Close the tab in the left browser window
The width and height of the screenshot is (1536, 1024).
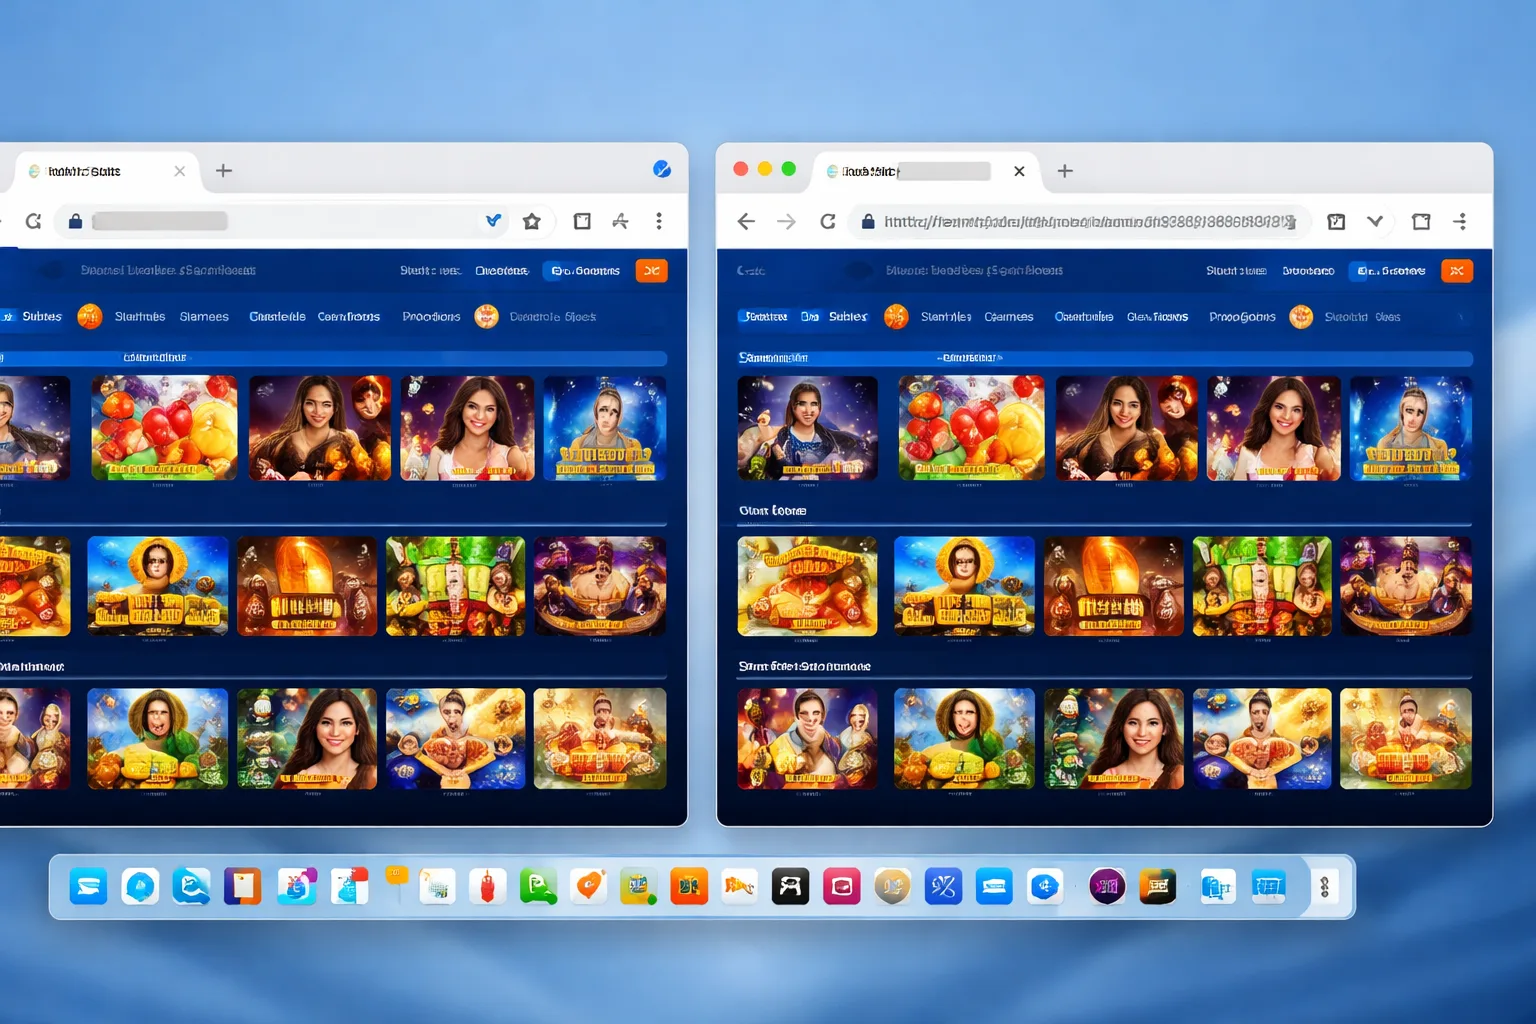[180, 171]
